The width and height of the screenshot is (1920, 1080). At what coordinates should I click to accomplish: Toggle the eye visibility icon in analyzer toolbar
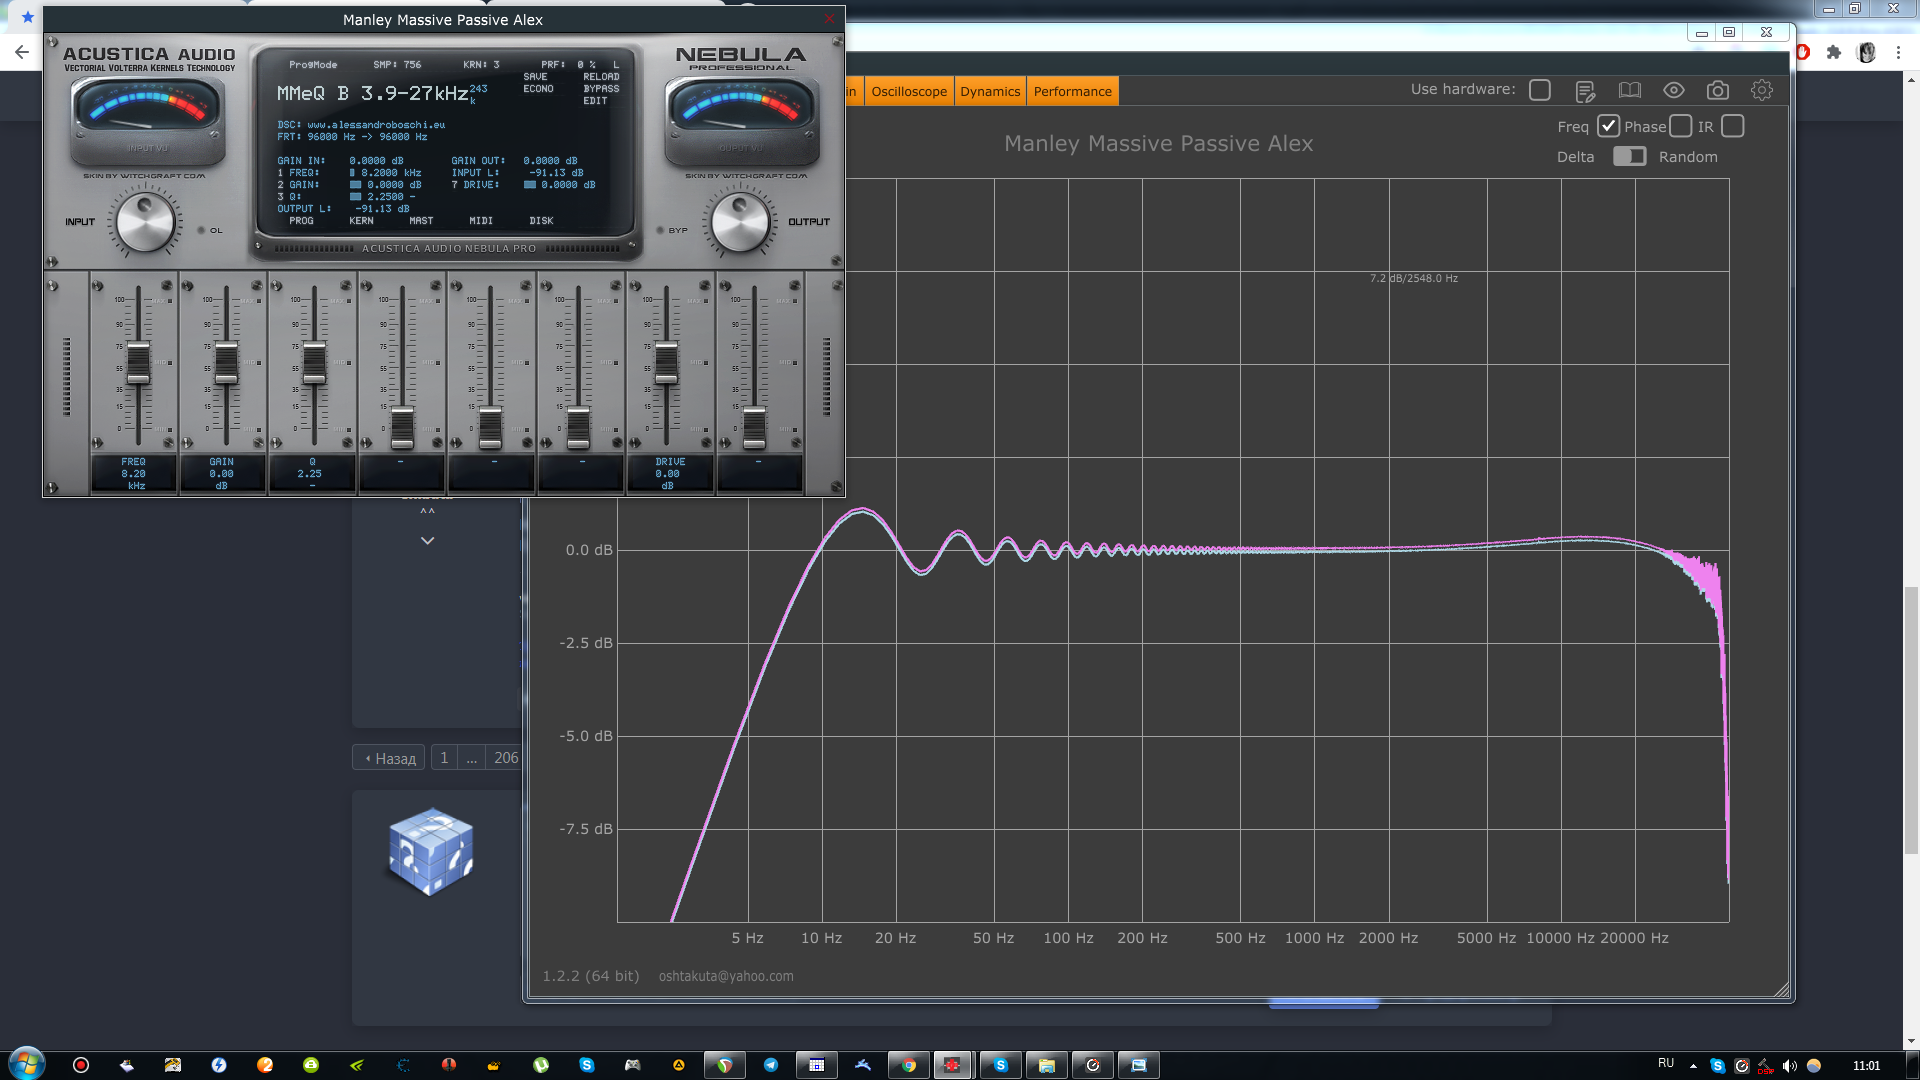tap(1674, 91)
